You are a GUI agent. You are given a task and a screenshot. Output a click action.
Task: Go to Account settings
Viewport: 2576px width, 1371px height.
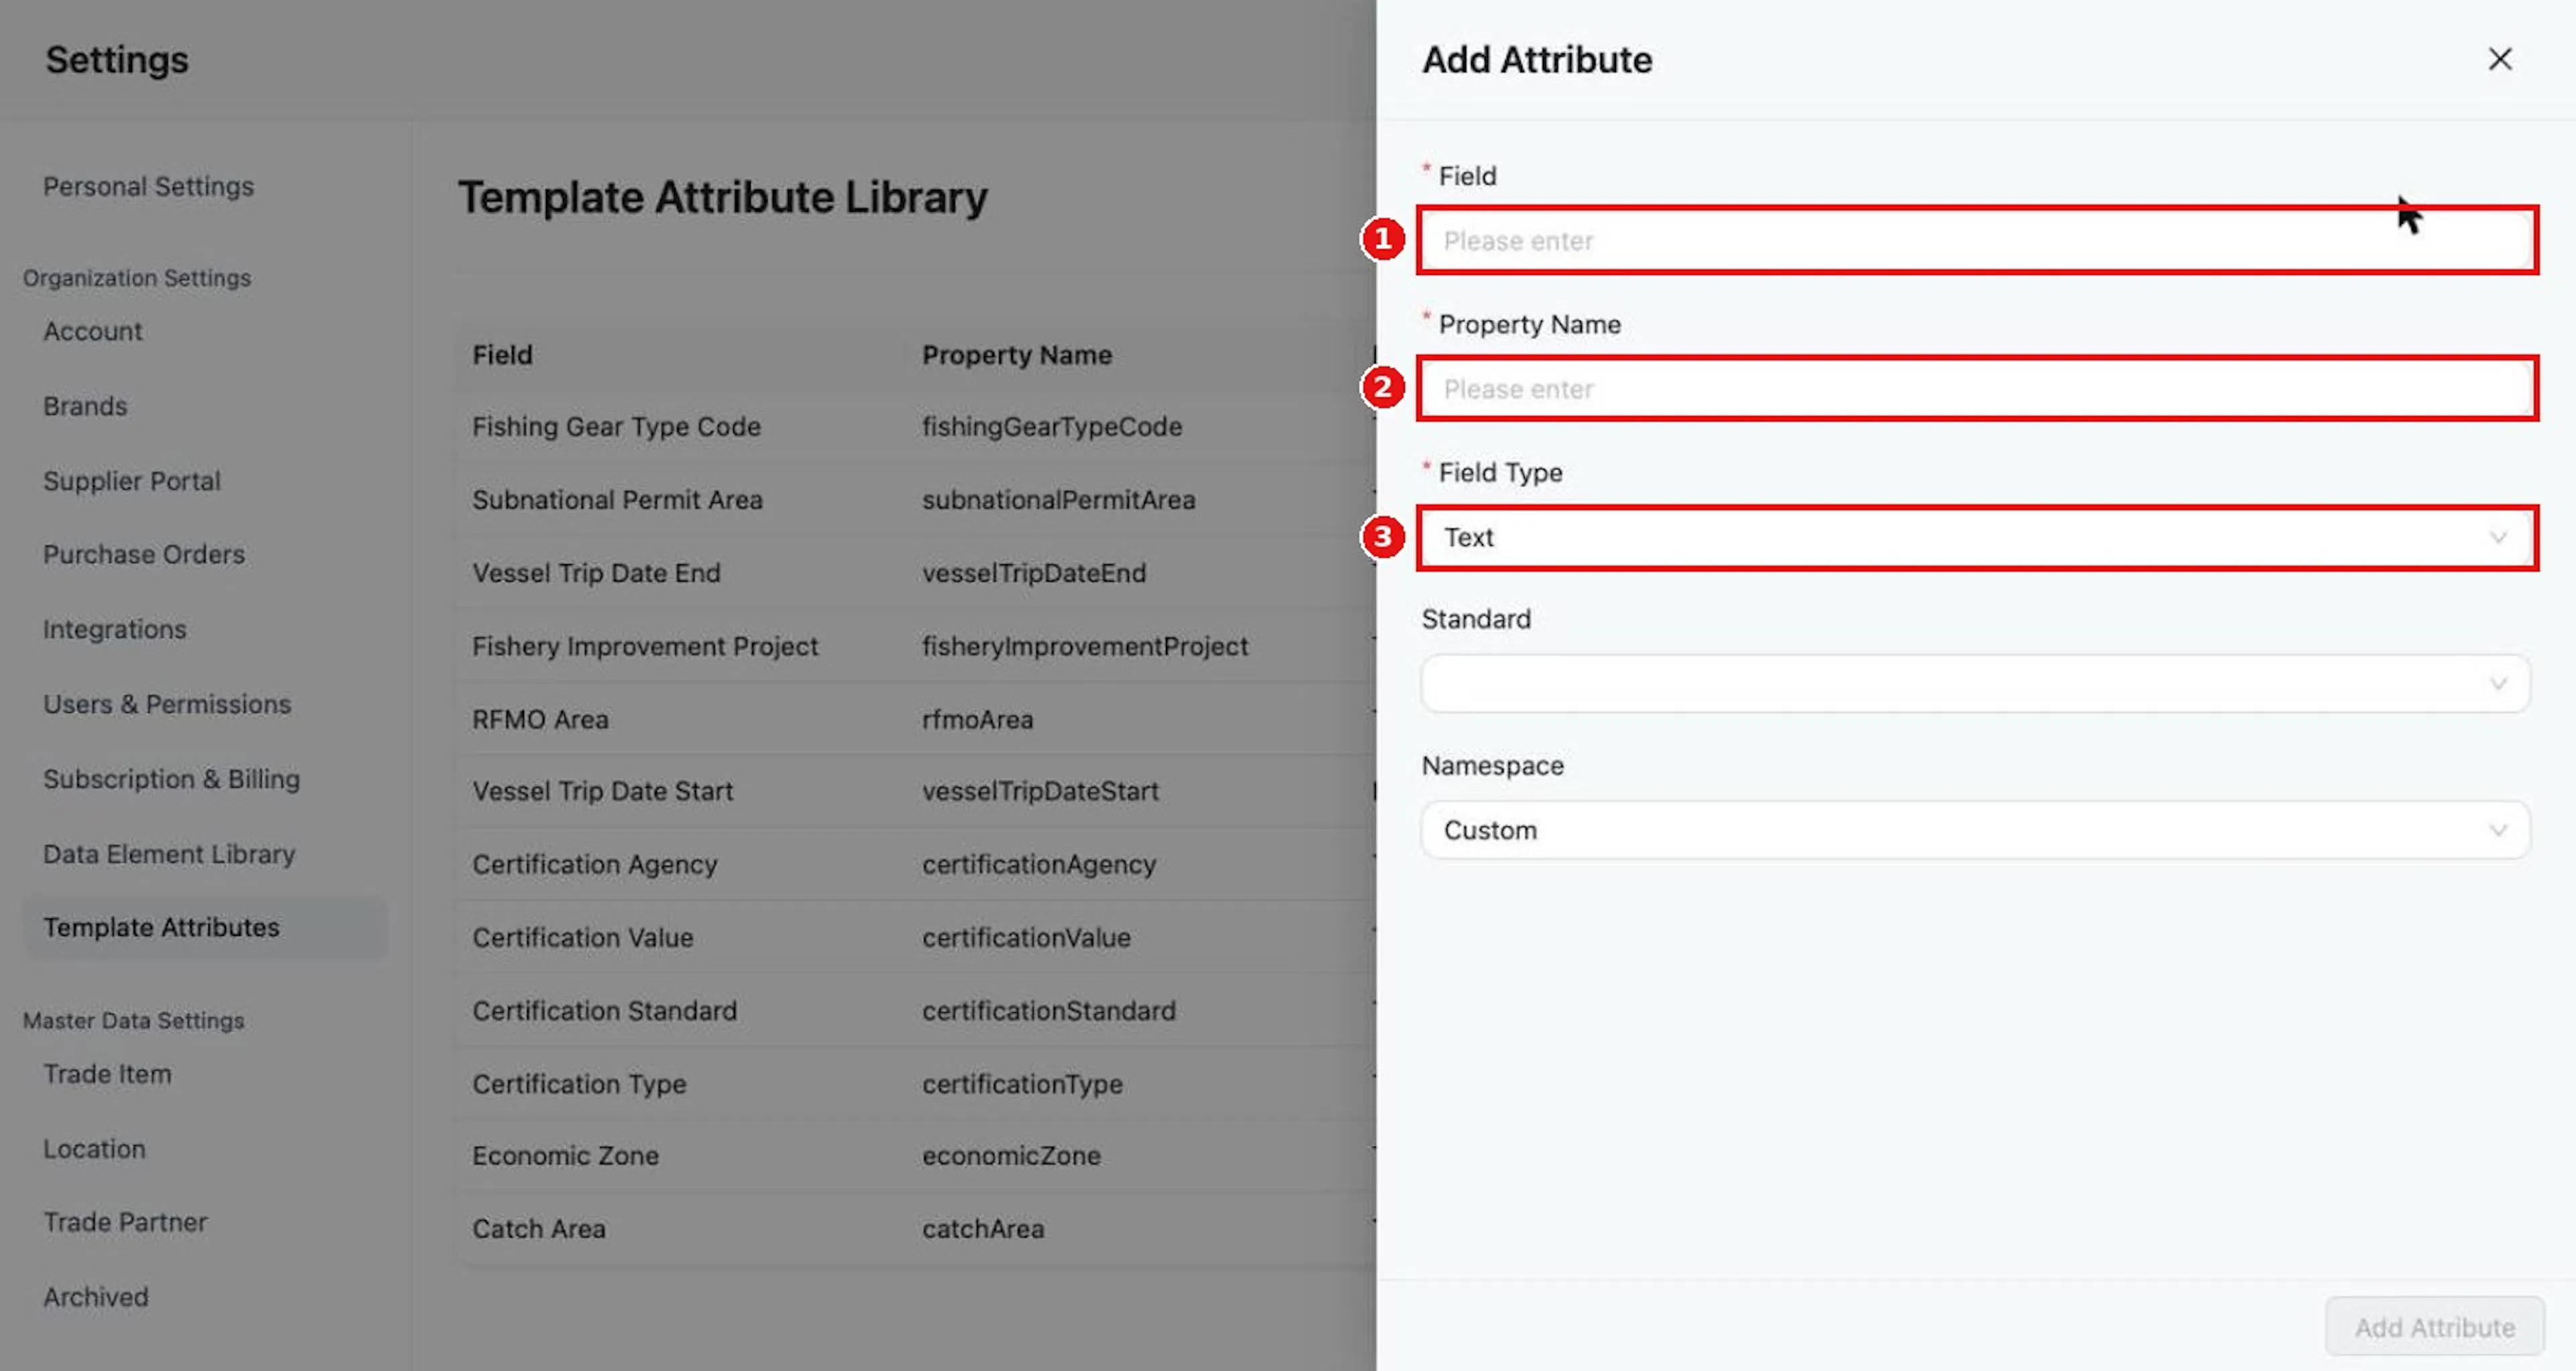click(x=92, y=331)
